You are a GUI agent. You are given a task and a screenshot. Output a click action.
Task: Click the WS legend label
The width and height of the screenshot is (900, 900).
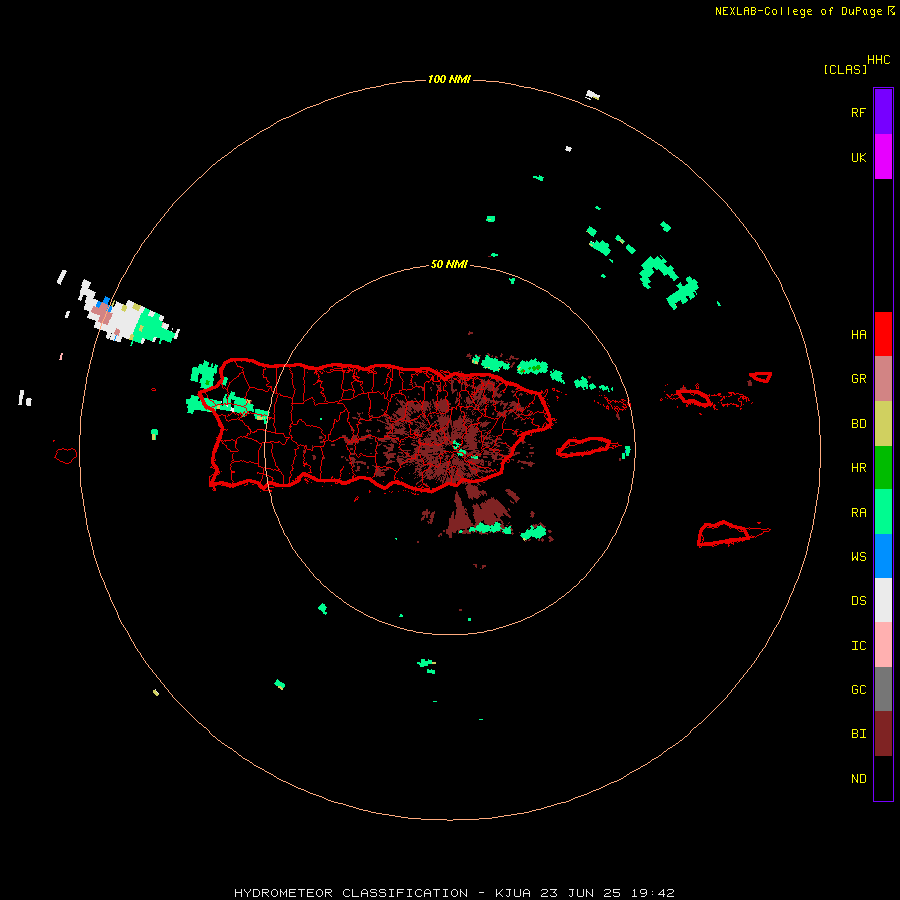pyautogui.click(x=858, y=557)
